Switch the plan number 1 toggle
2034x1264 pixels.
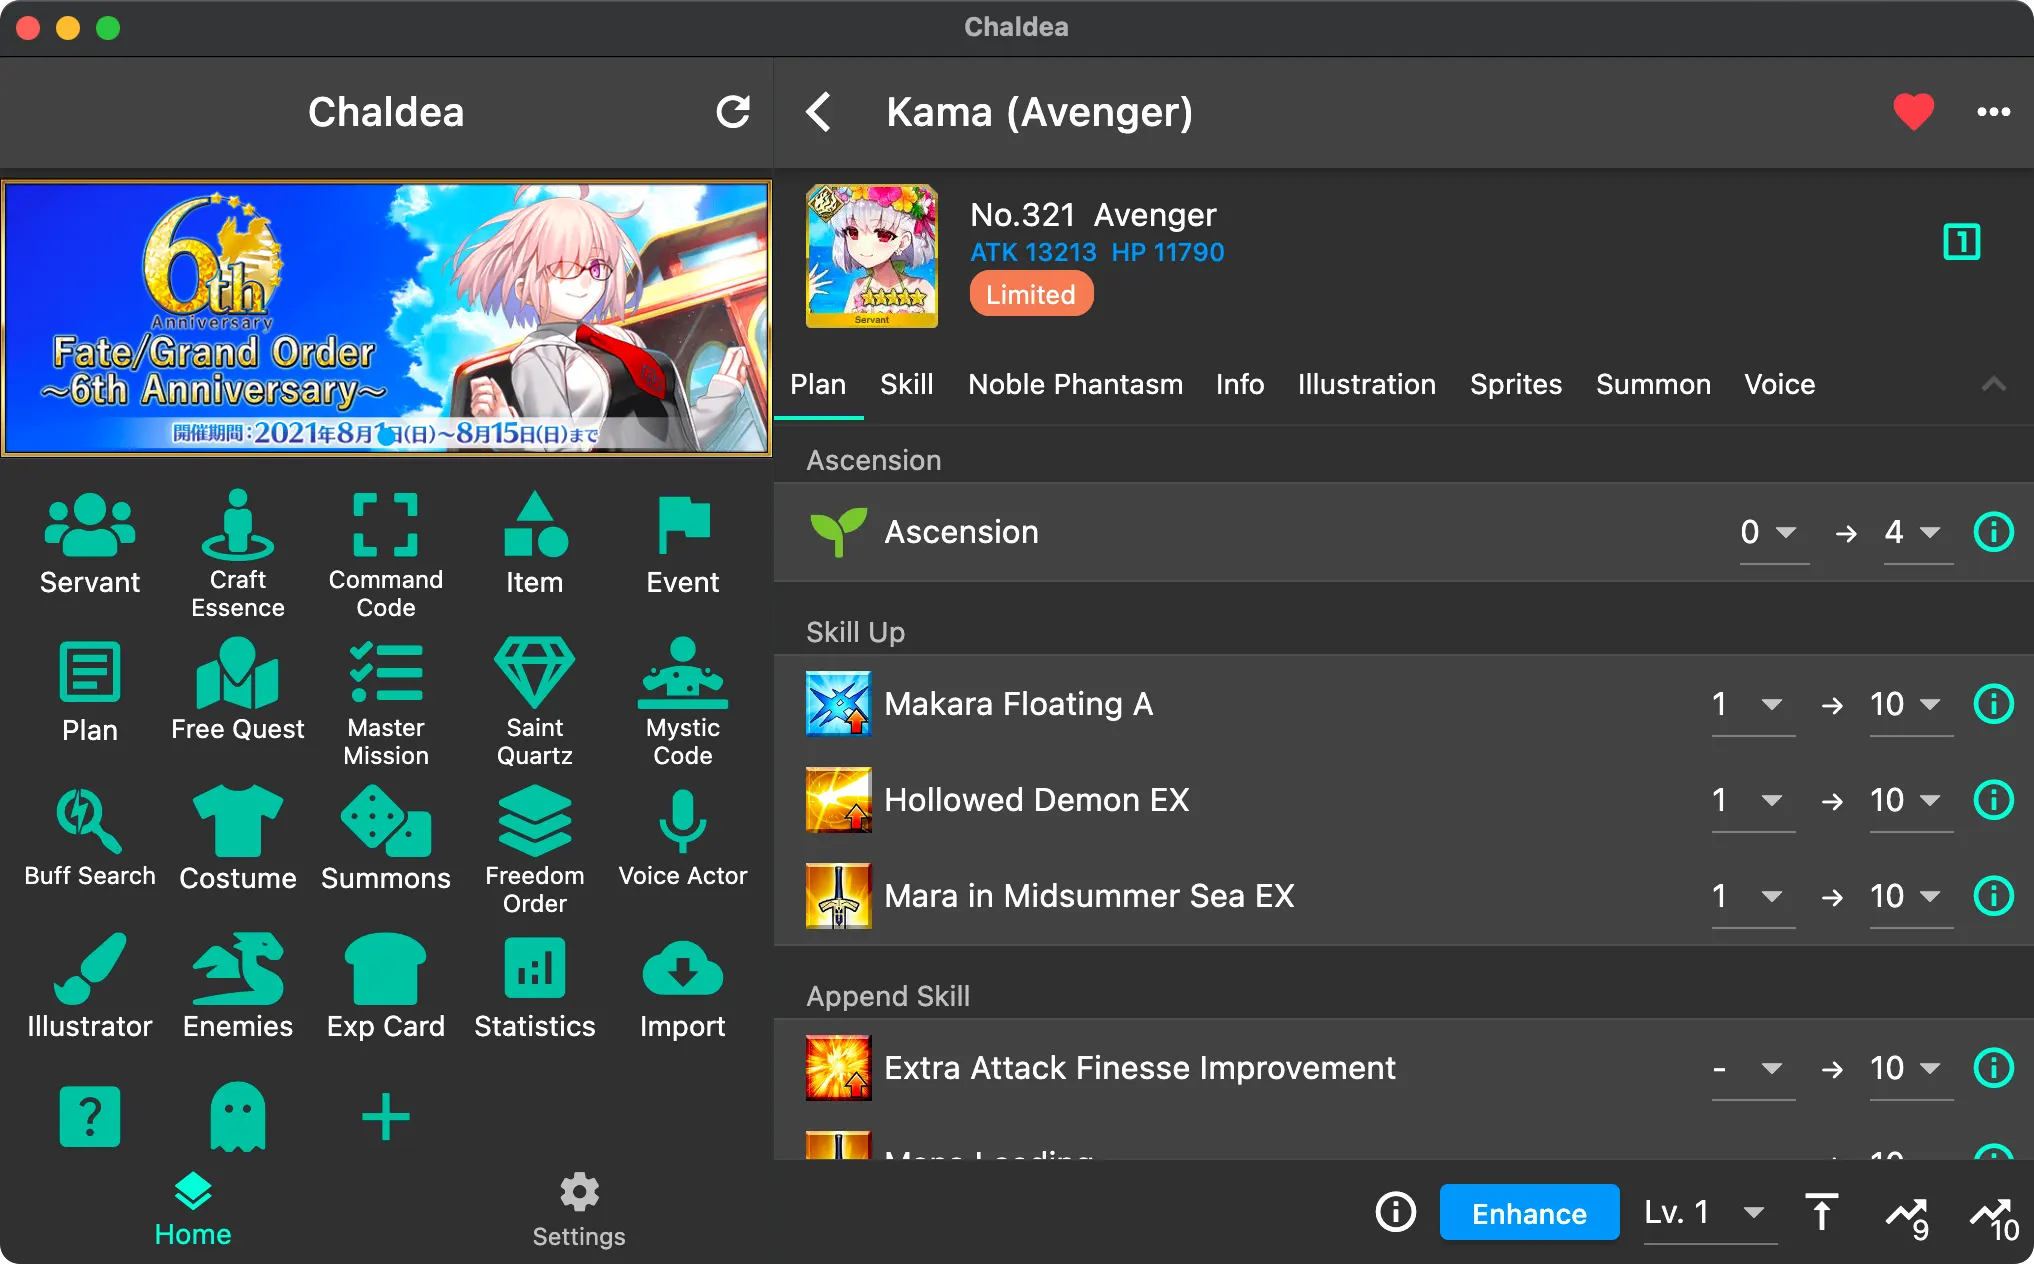pyautogui.click(x=1960, y=242)
